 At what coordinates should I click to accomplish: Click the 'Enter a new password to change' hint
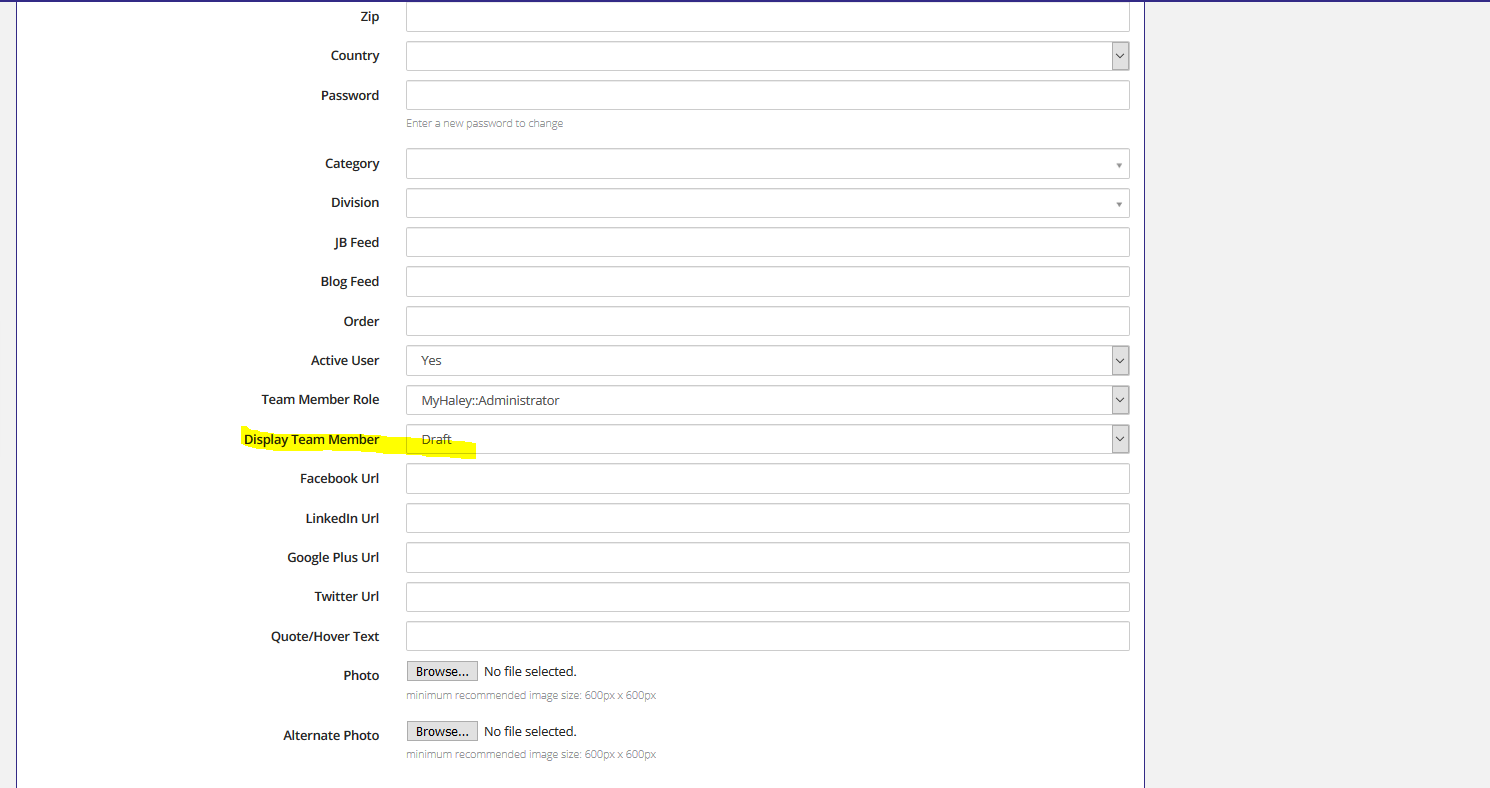coord(484,124)
